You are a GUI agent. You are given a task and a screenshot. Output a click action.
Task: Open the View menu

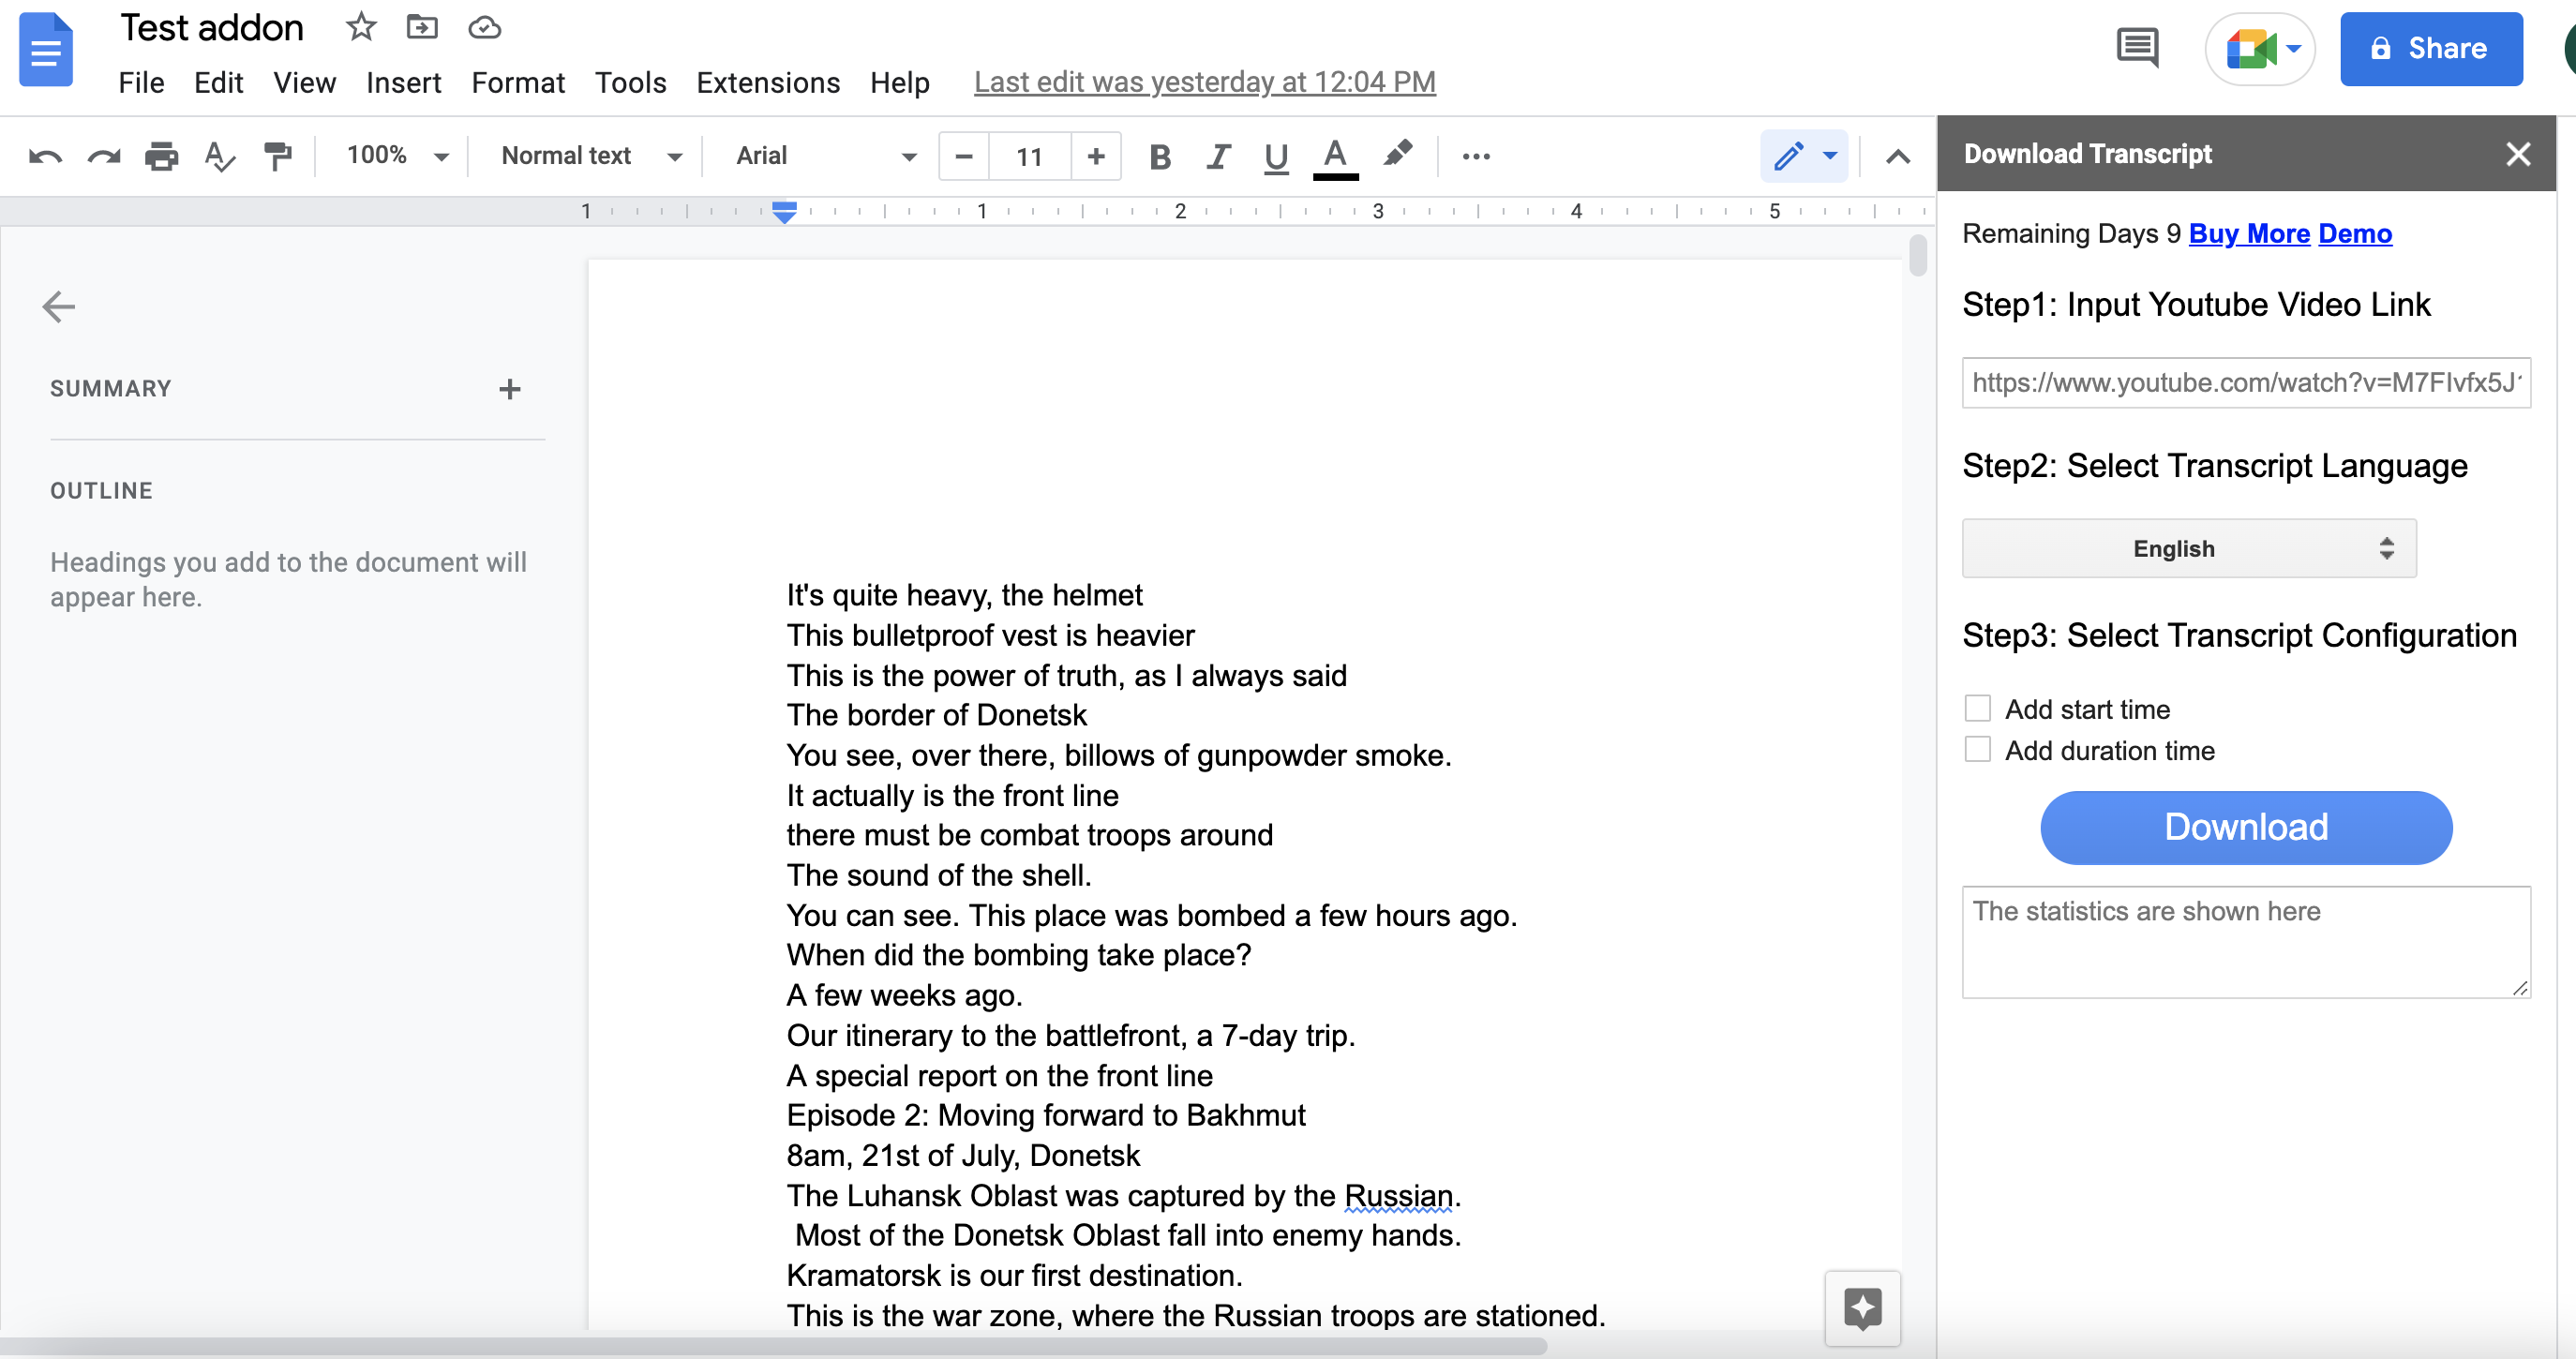click(304, 82)
